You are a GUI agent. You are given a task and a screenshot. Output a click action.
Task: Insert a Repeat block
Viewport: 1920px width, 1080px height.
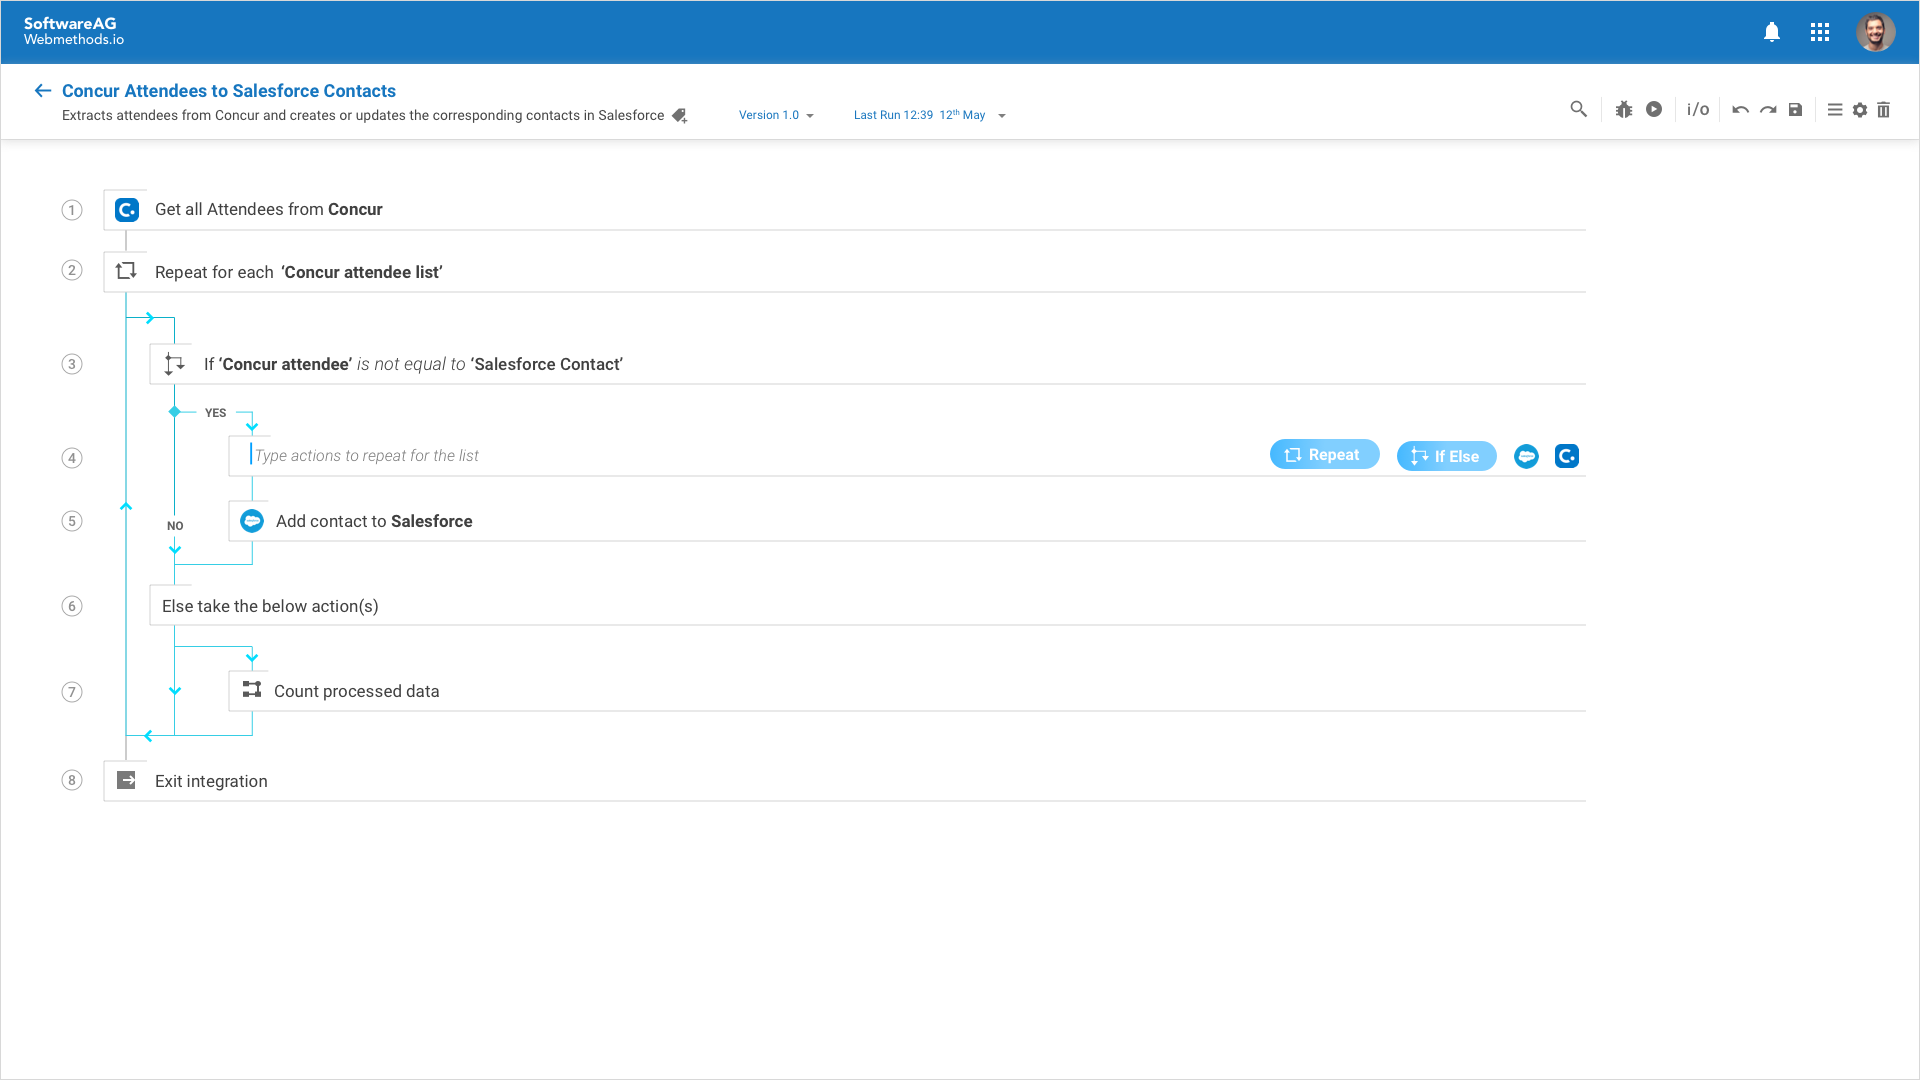[1325, 454]
